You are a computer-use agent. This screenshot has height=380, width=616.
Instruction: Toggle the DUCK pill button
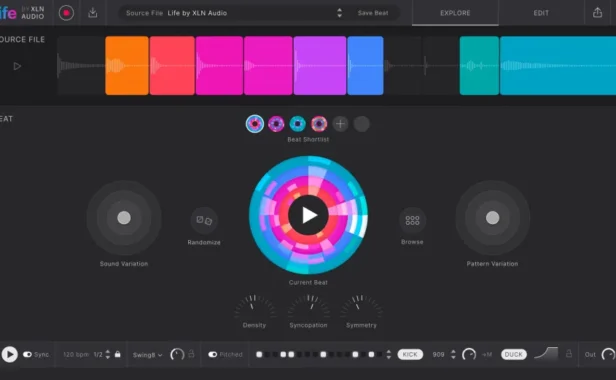[513, 354]
